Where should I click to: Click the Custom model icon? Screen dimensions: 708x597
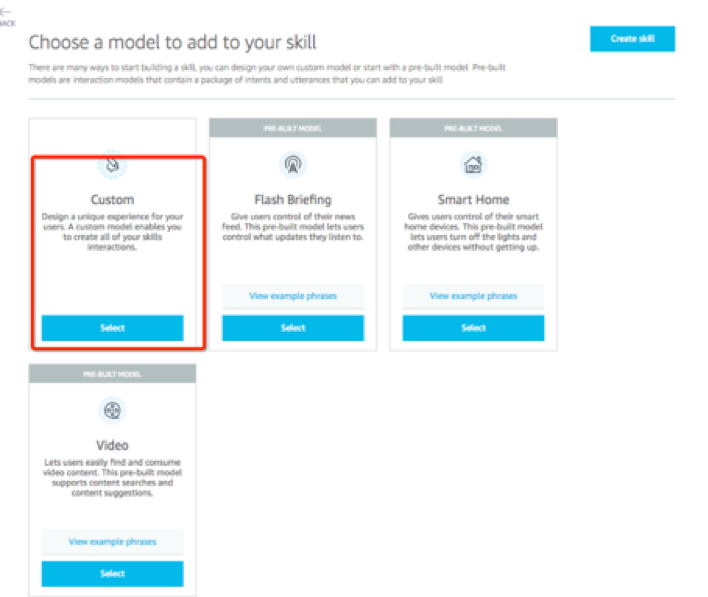tap(112, 165)
